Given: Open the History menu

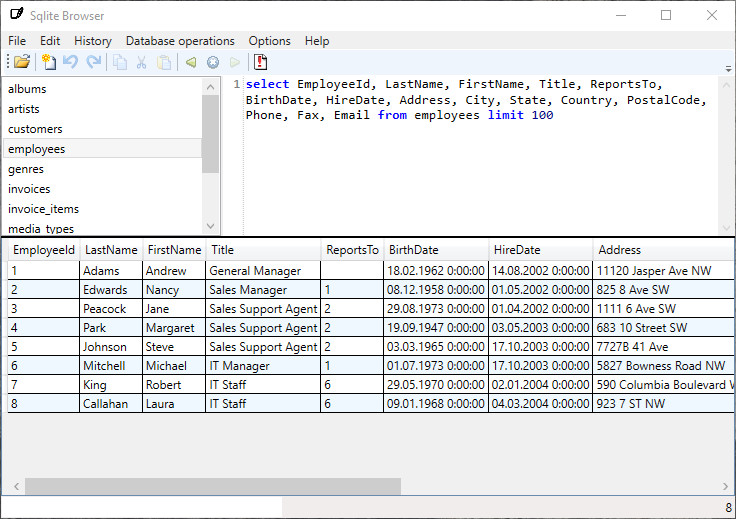Looking at the screenshot, I should [x=93, y=41].
